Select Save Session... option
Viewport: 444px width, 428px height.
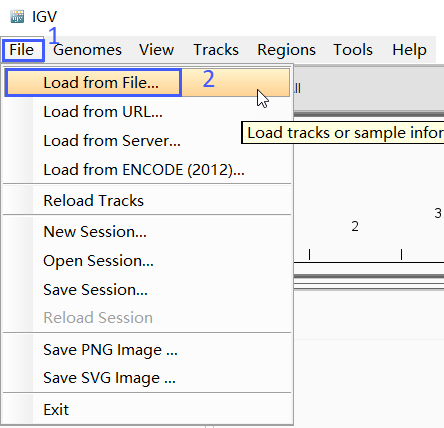[x=147, y=289]
